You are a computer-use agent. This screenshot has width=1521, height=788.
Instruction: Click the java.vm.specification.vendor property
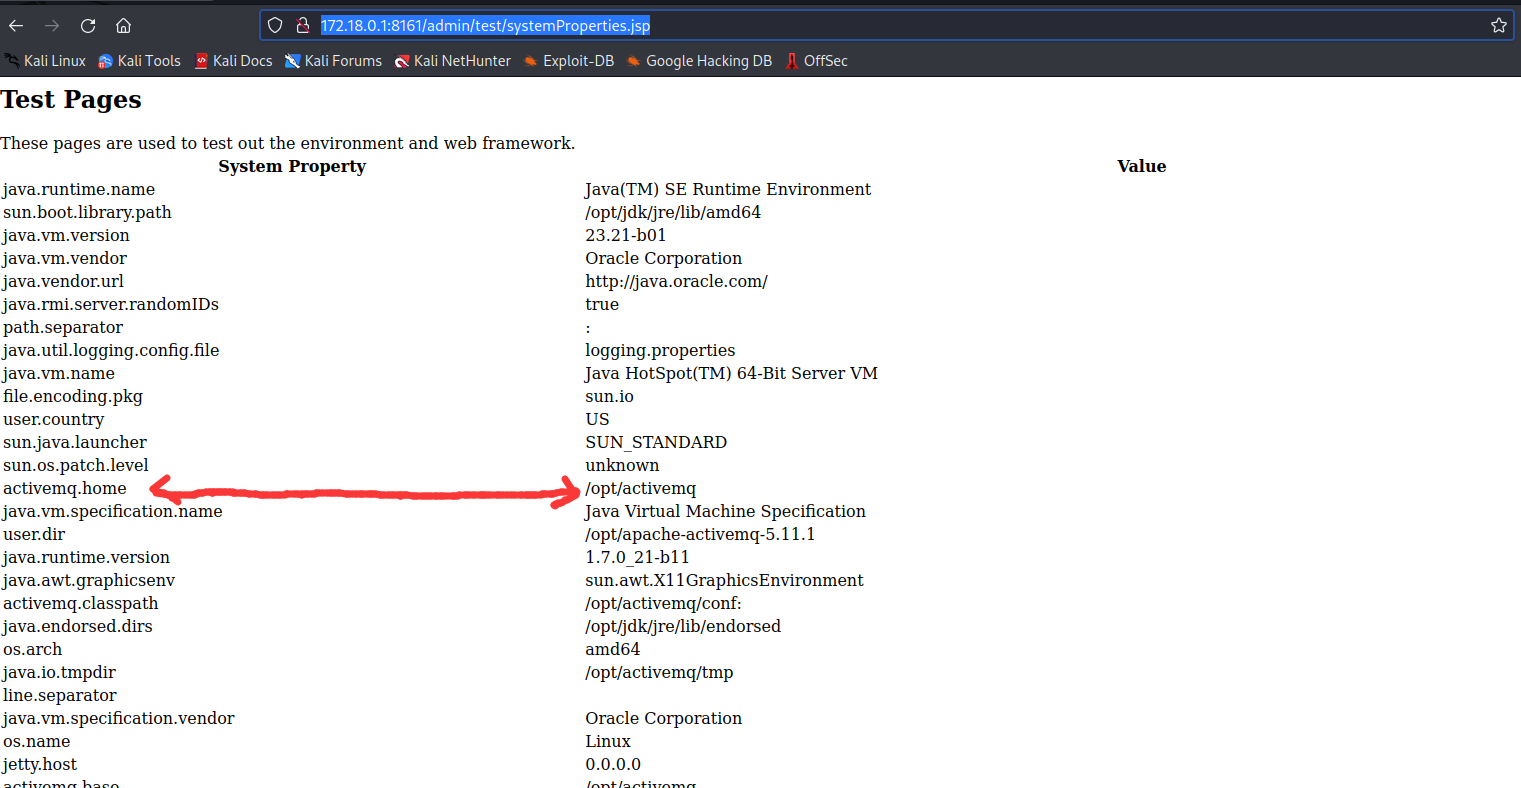[119, 718]
